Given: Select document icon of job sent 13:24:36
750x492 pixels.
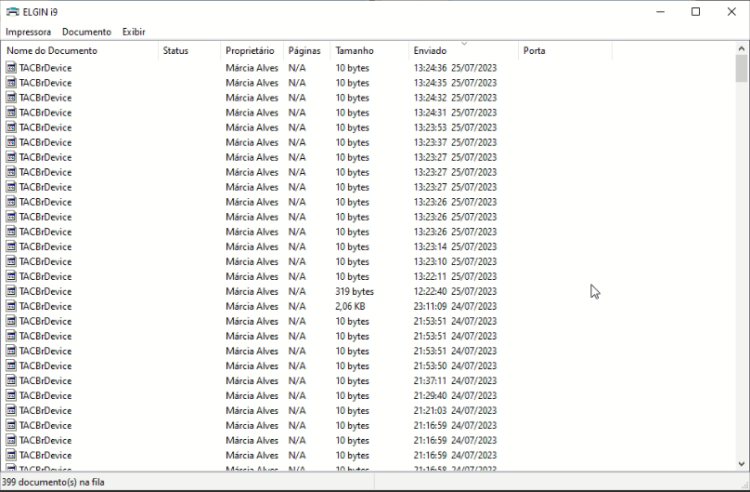Looking at the screenshot, I should 11,68.
